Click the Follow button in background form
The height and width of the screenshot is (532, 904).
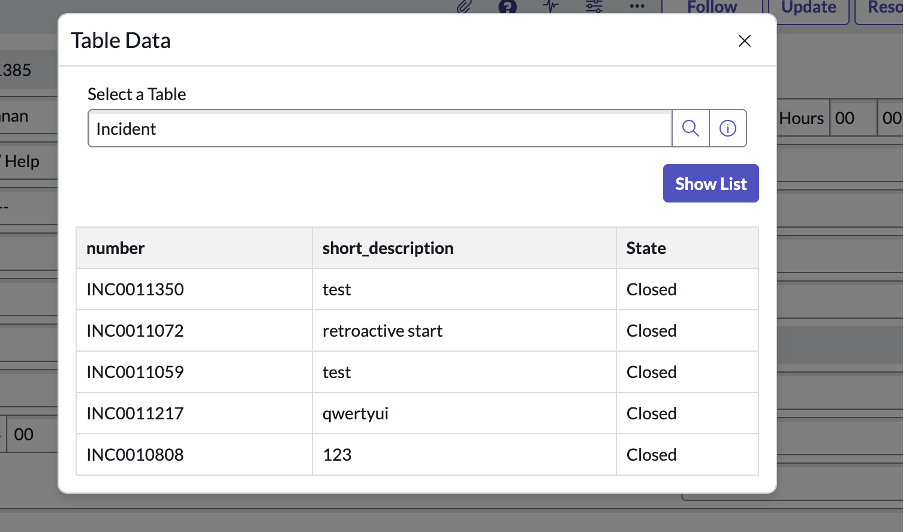pos(711,7)
